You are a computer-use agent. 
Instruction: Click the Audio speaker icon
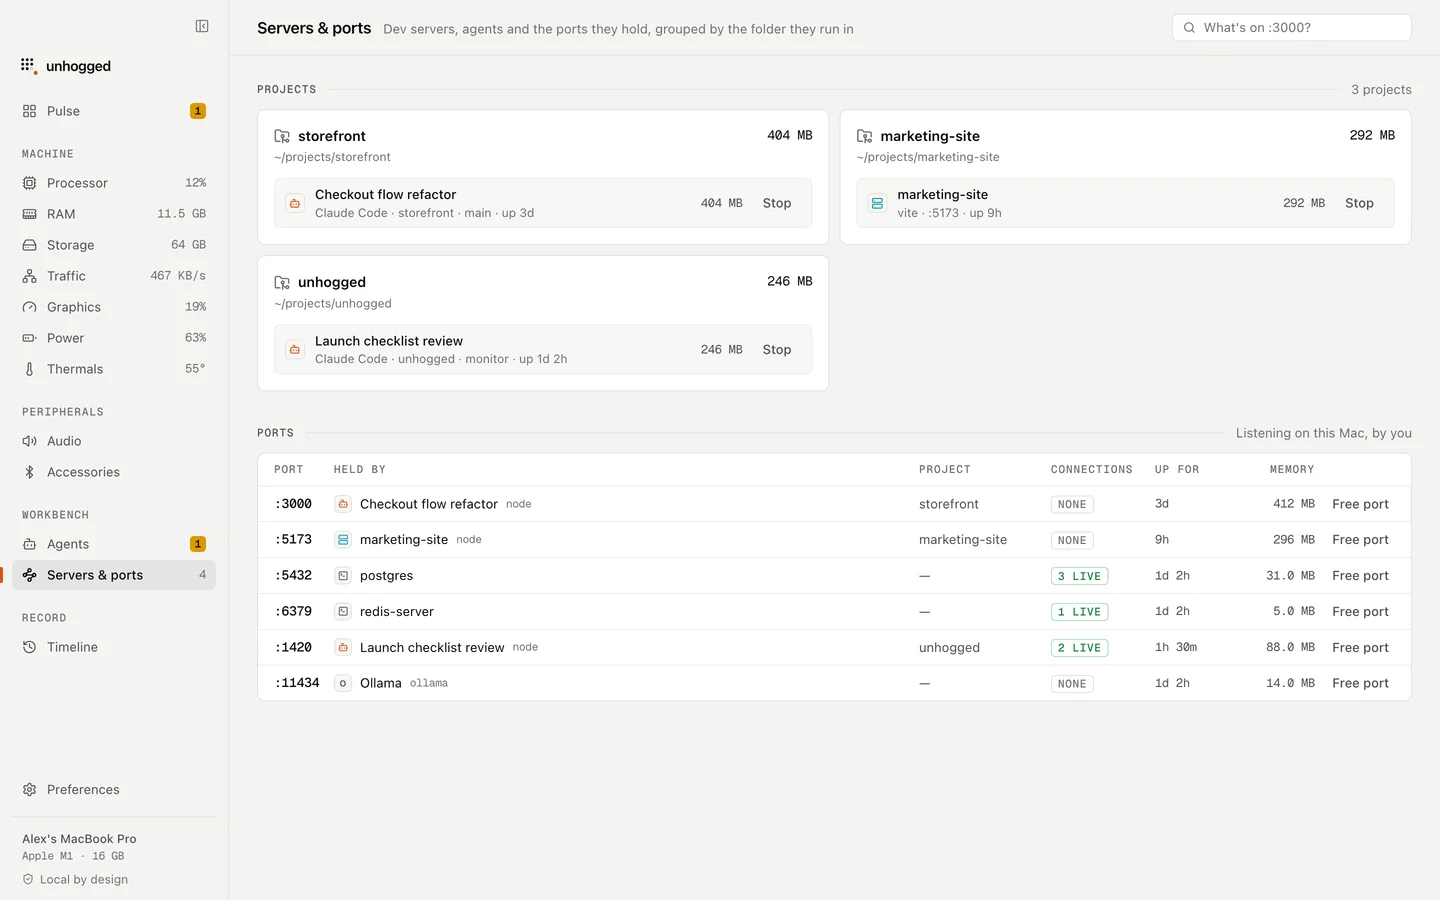point(30,441)
